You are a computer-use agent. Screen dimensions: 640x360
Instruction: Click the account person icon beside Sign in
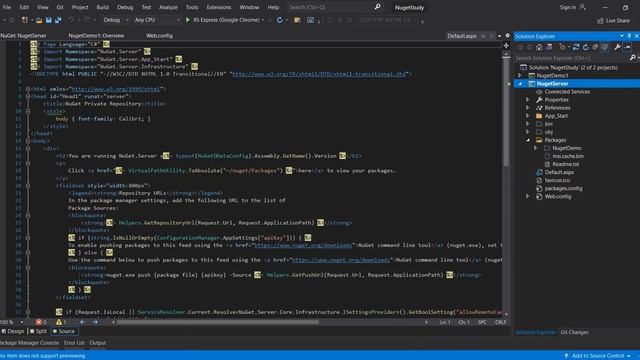coord(582,7)
